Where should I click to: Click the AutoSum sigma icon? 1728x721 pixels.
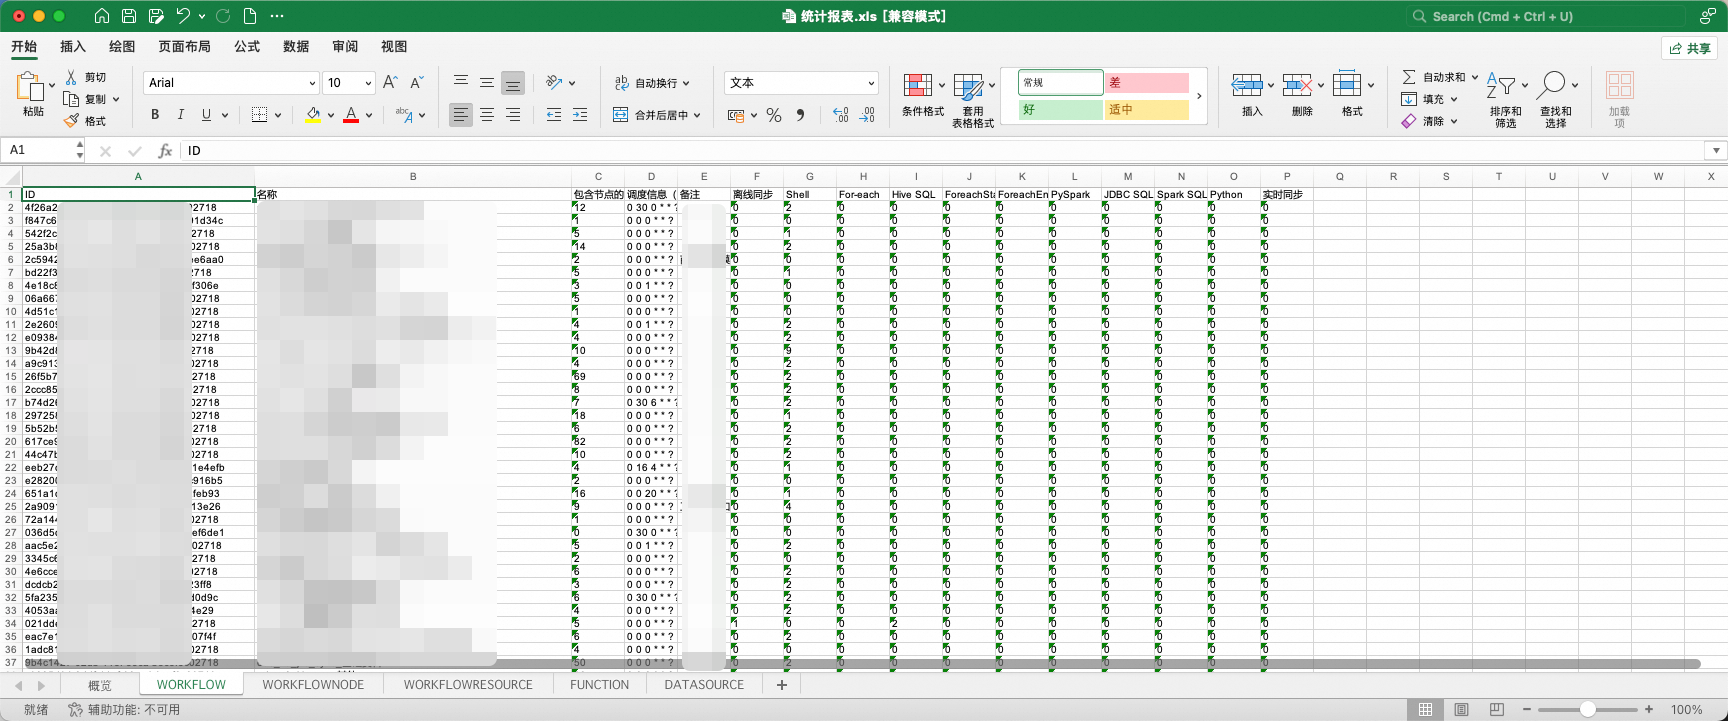coord(1408,77)
